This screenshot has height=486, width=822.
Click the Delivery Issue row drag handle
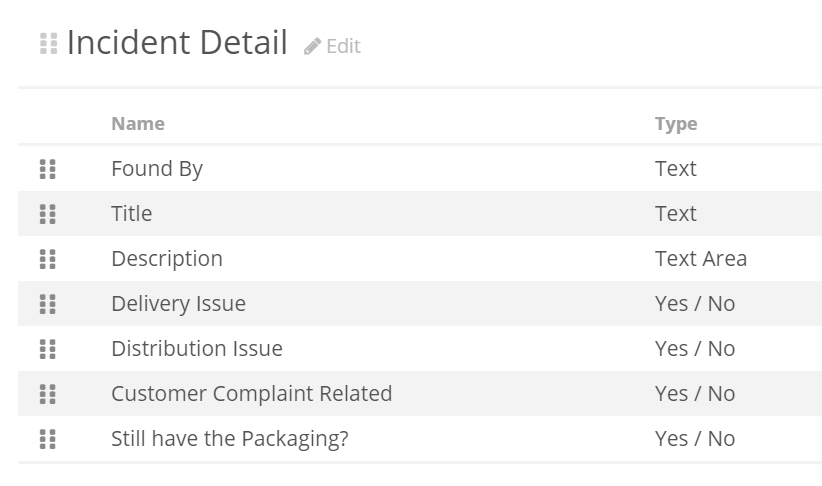click(48, 304)
